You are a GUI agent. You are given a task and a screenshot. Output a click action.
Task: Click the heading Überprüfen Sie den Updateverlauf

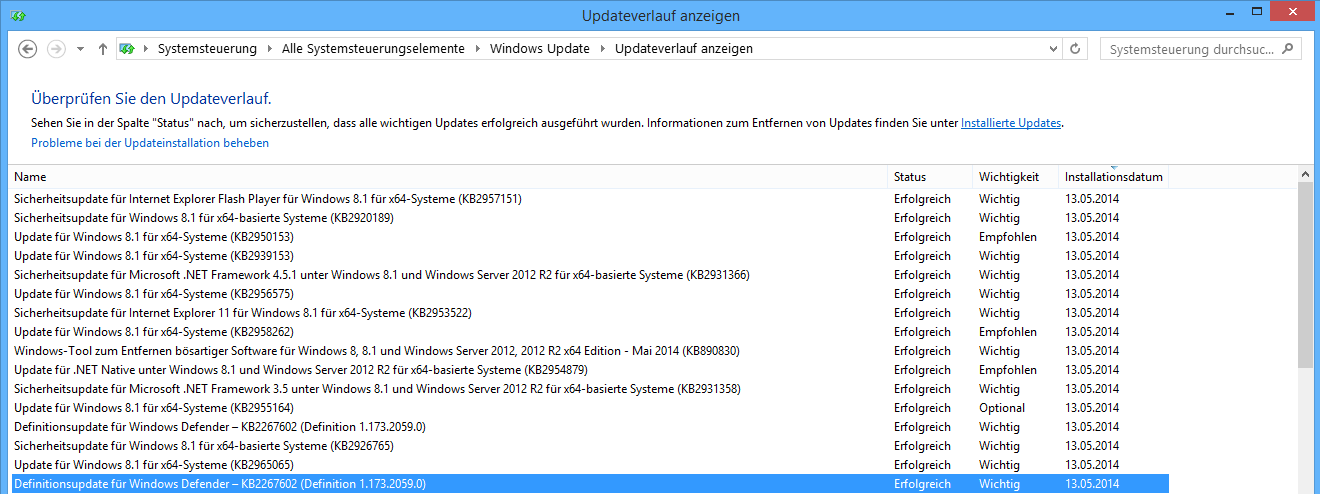pos(151,99)
